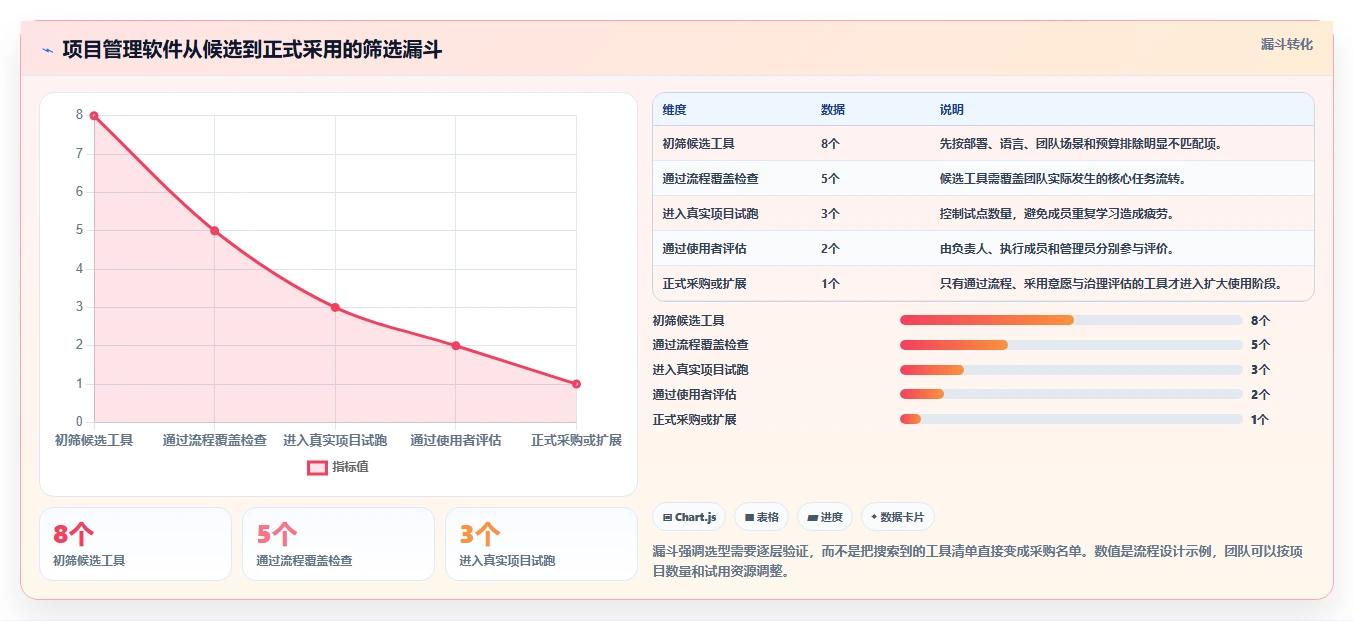Click 8个 value beside the progress bar
The height and width of the screenshot is (621, 1354).
(1260, 321)
